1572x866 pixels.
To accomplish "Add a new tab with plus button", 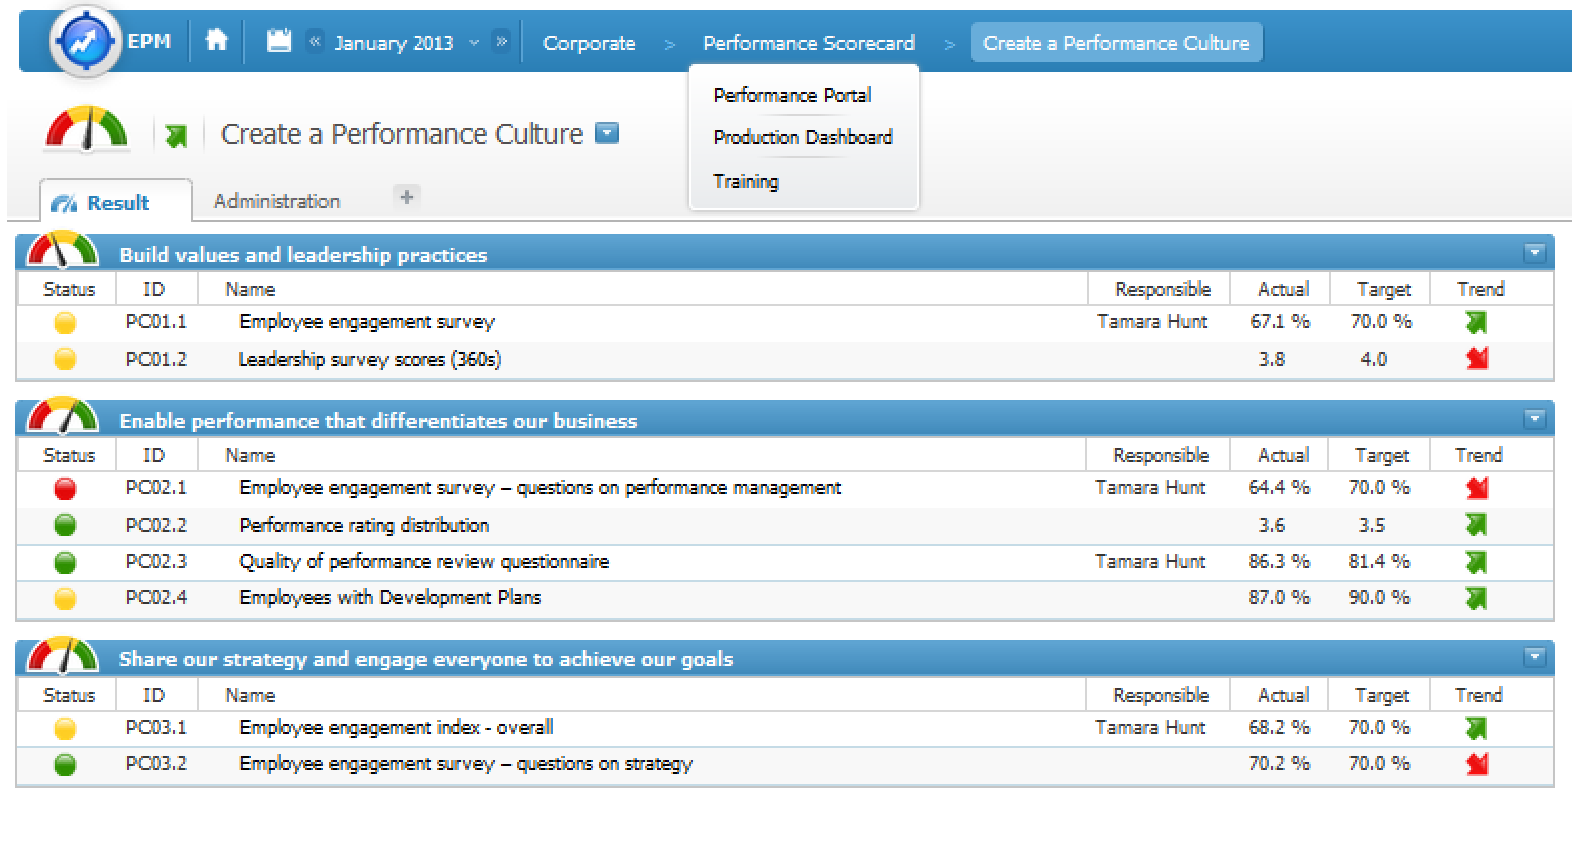I will point(406,197).
